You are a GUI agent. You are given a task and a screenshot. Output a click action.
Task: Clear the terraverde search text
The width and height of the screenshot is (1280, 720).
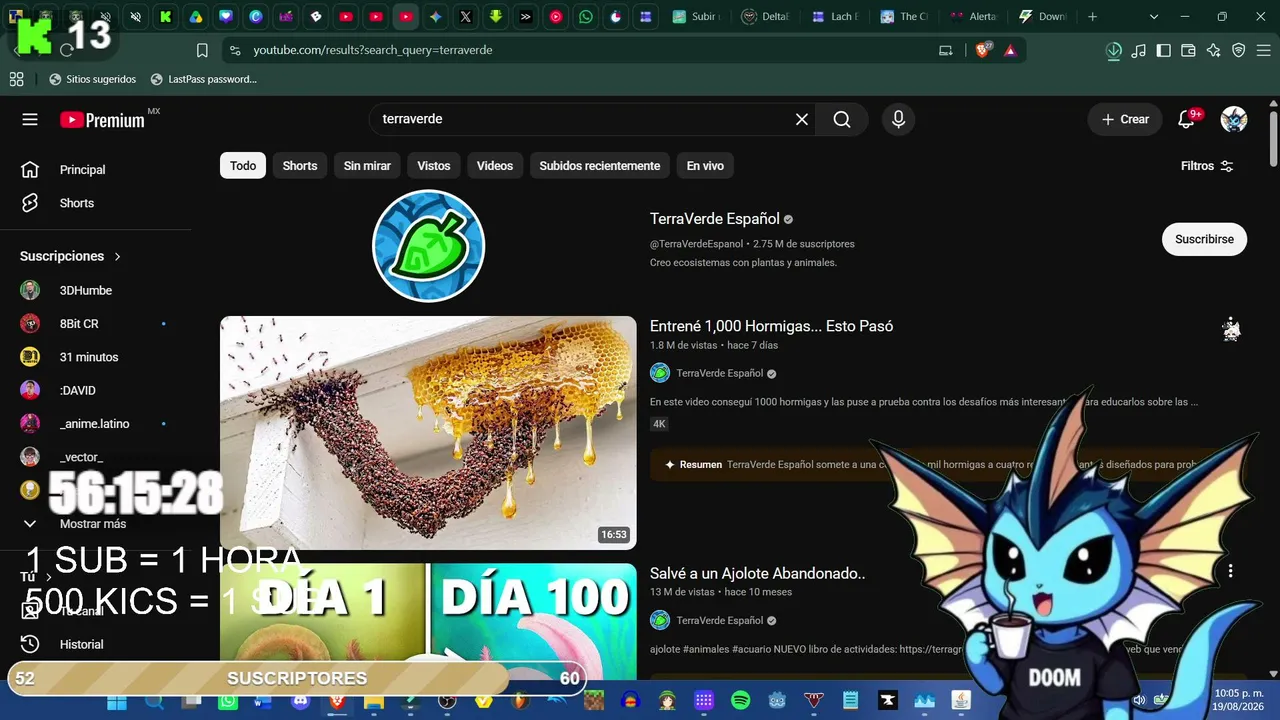coord(802,119)
